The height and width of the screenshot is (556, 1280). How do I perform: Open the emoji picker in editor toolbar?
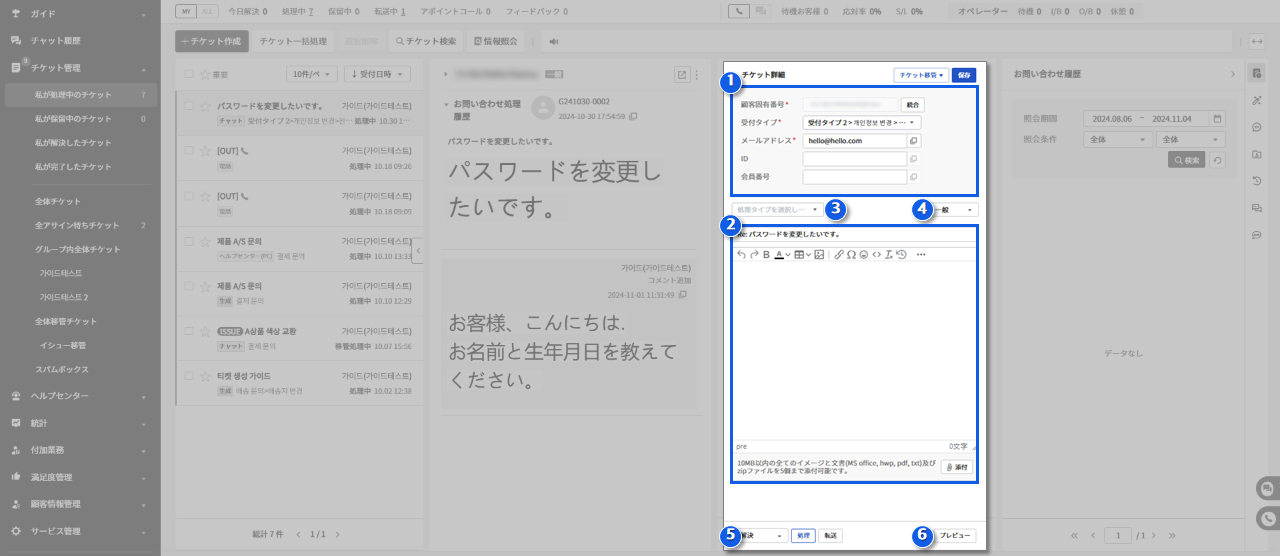[864, 255]
